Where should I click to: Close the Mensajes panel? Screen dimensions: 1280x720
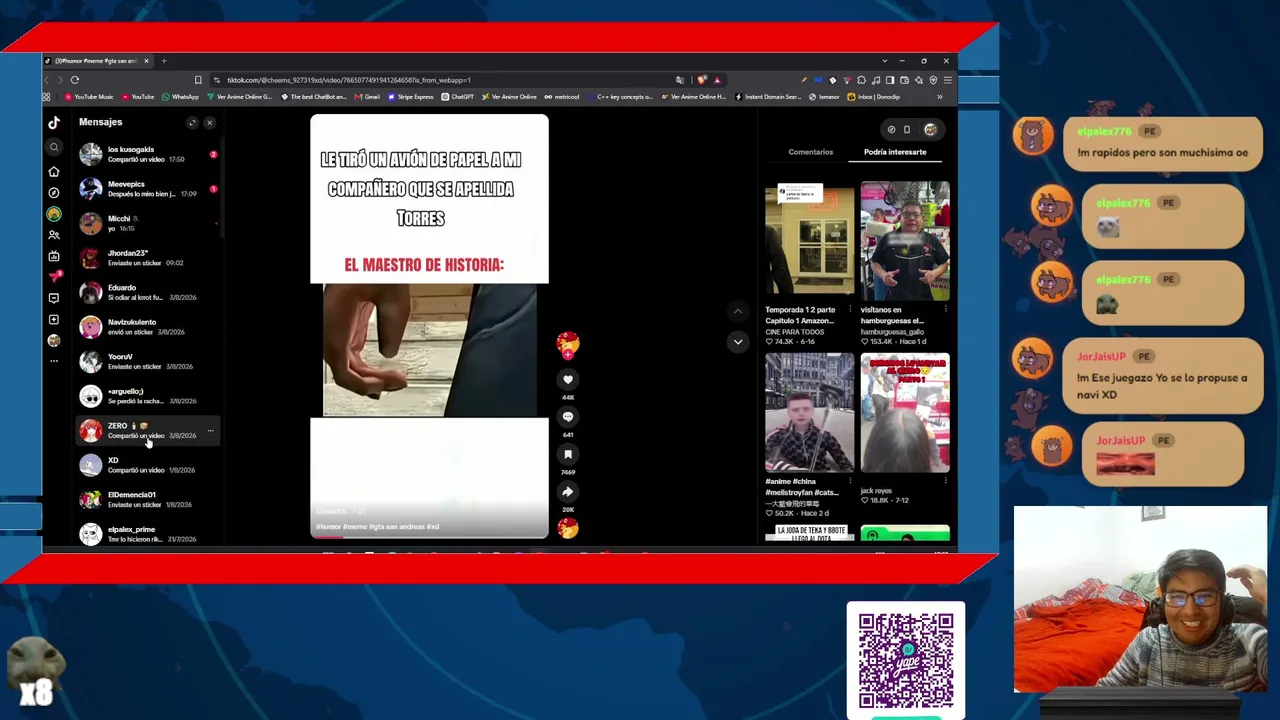(x=209, y=123)
